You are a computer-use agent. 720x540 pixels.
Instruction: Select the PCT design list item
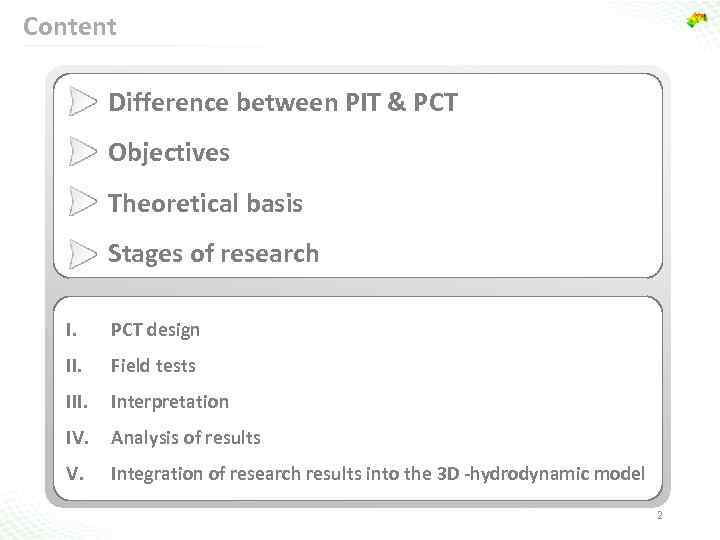[x=155, y=330]
